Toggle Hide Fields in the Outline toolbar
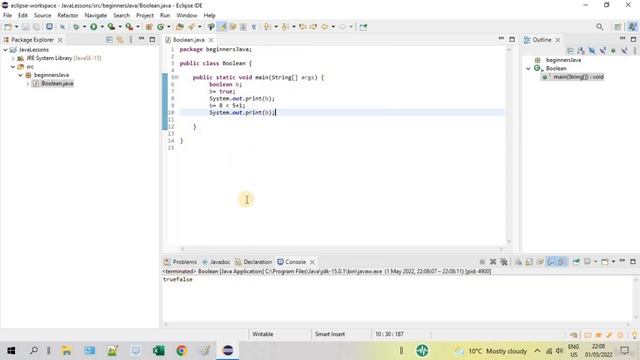The image size is (640, 360). pyautogui.click(x=592, y=51)
